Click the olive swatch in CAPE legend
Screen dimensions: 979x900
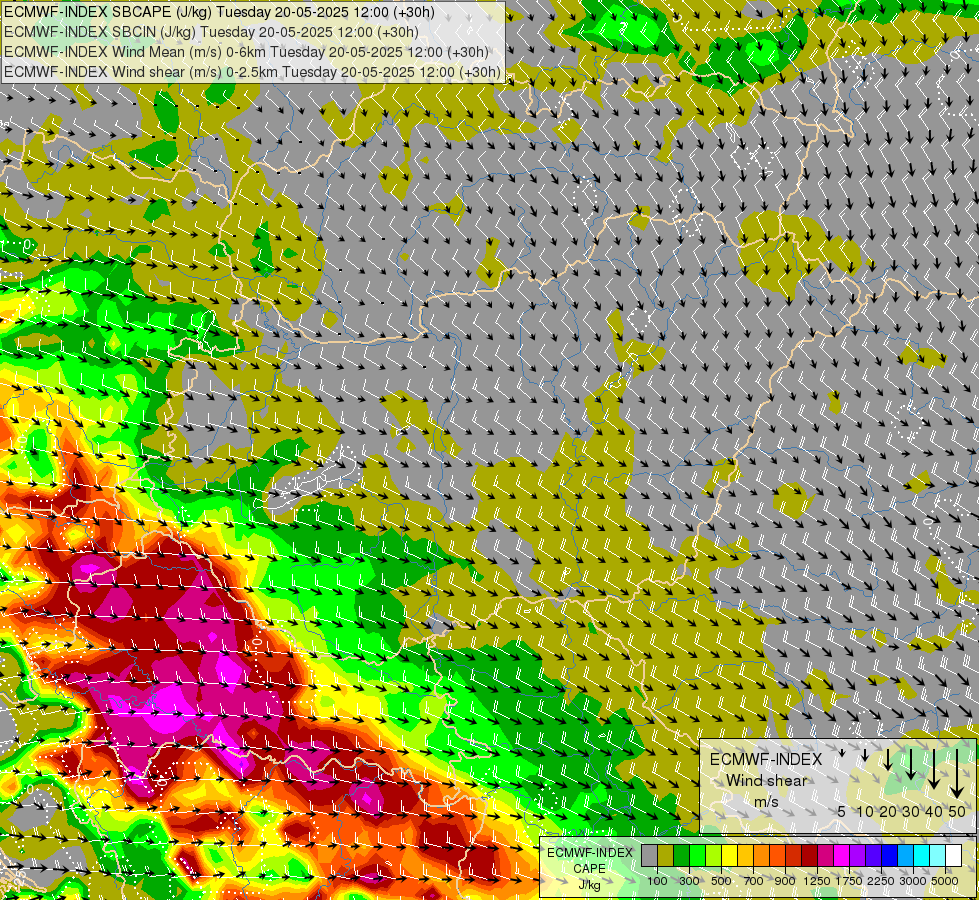666,856
